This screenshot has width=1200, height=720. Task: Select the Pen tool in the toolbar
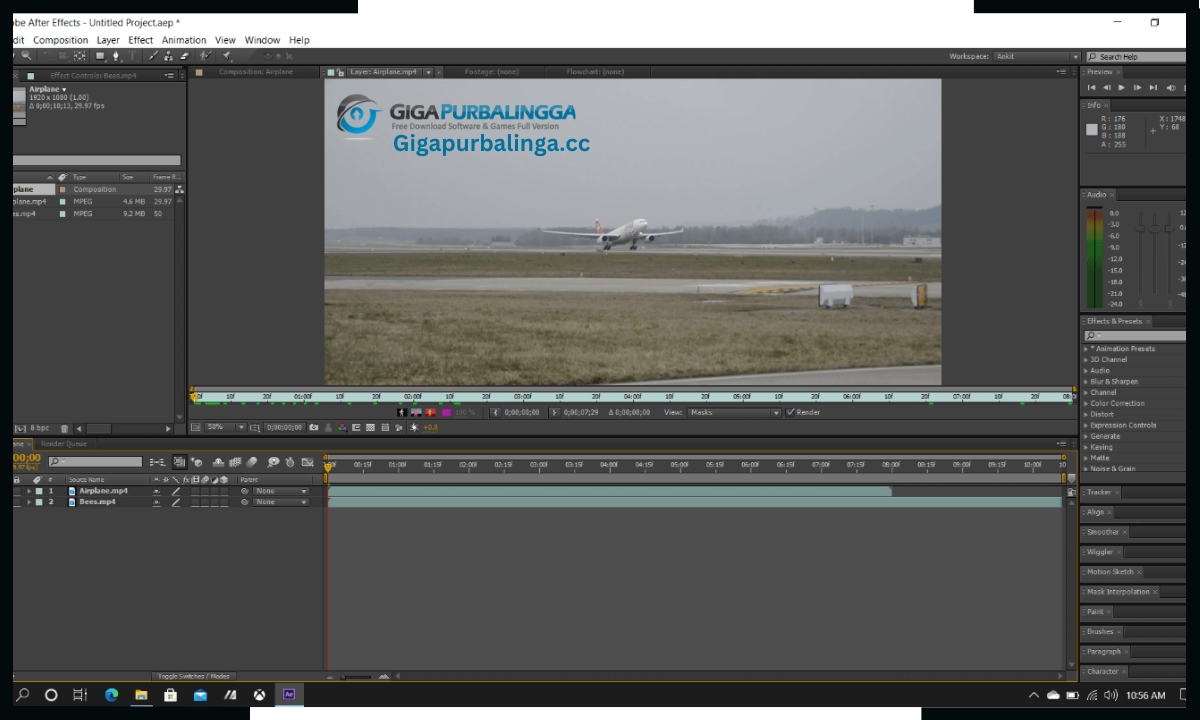(x=116, y=56)
